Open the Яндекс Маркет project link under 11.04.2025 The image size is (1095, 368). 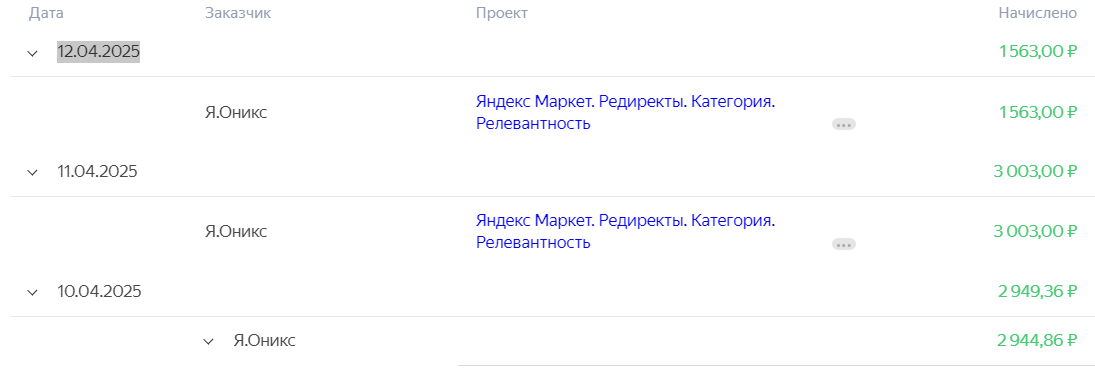tap(626, 232)
